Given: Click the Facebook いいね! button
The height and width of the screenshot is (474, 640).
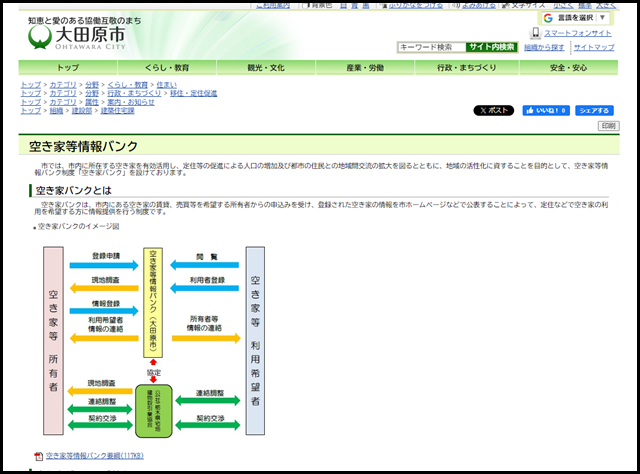Looking at the screenshot, I should coord(545,110).
